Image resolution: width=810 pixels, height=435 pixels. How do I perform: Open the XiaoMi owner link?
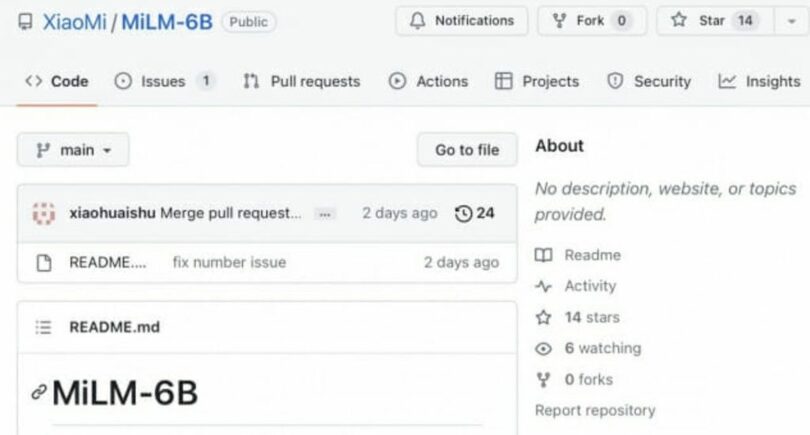coord(76,22)
